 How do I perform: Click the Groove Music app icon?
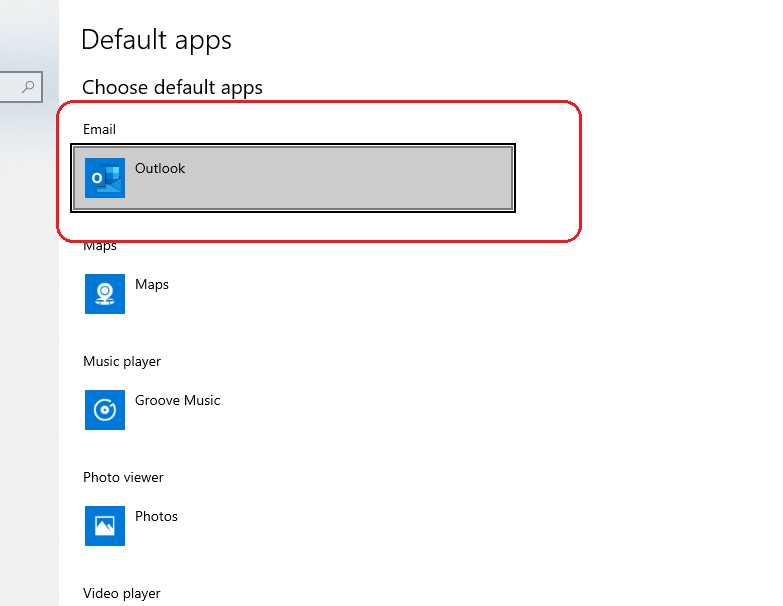coord(105,410)
